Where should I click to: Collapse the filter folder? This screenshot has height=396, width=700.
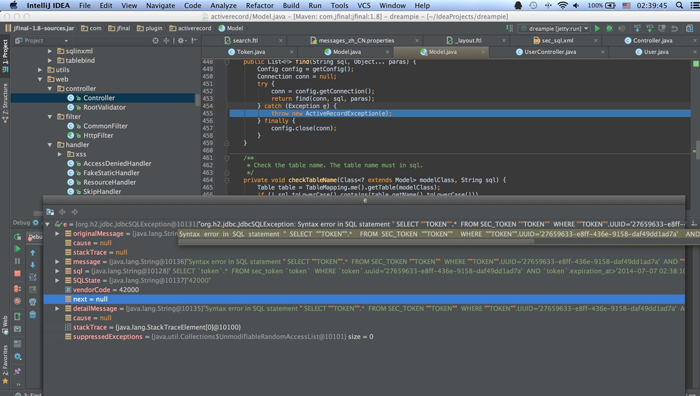pos(50,117)
